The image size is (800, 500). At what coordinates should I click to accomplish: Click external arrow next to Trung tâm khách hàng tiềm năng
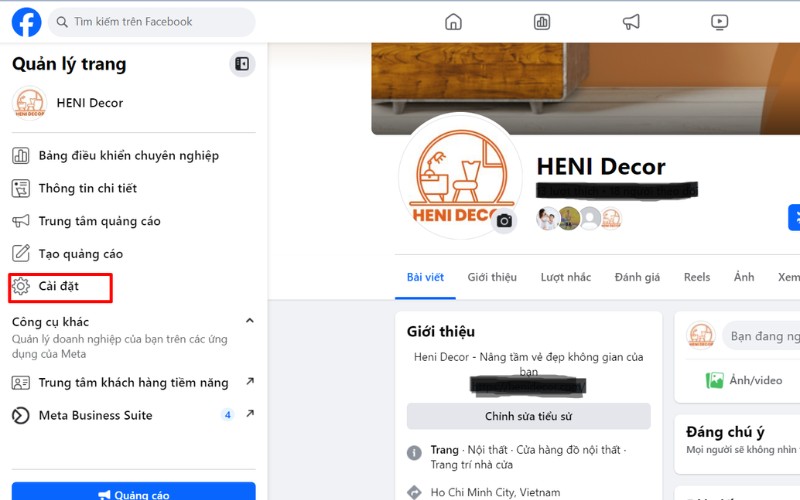point(250,381)
